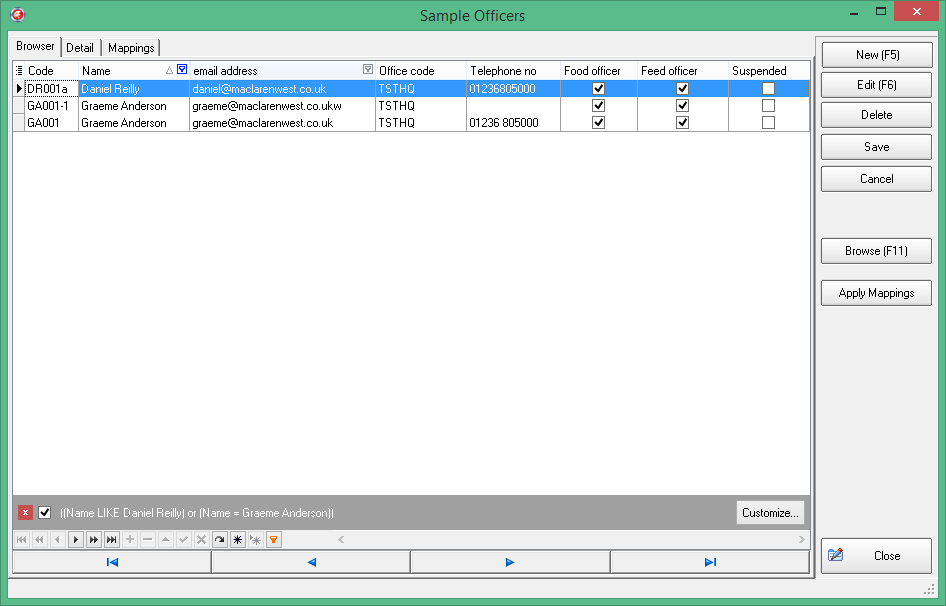This screenshot has height=606, width=946.
Task: Toggle Suspended checkbox for DR001a
Action: click(768, 89)
